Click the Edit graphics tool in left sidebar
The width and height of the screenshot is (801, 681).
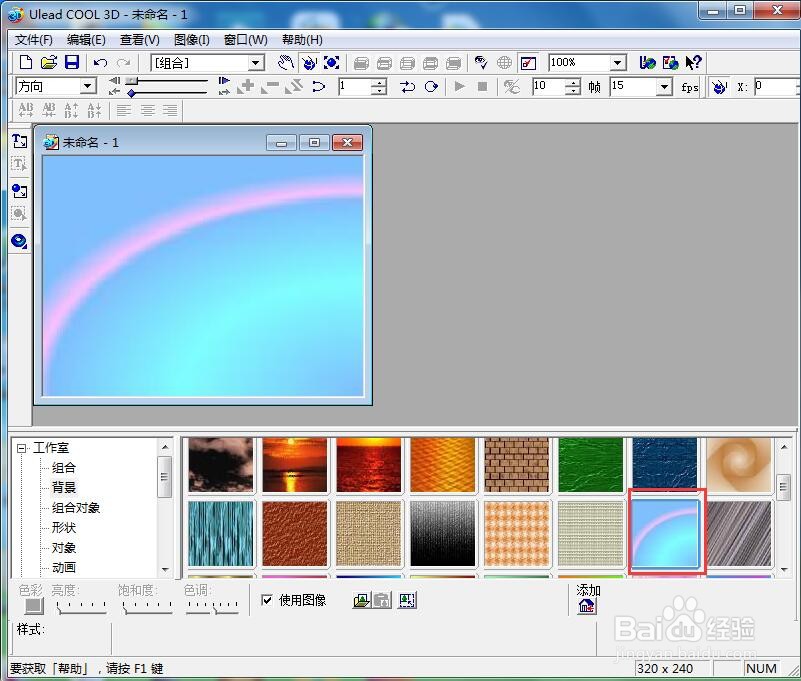pyautogui.click(x=19, y=214)
